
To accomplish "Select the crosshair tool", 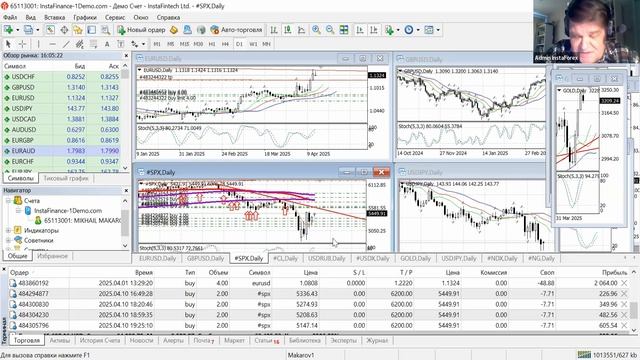I will (x=22, y=44).
